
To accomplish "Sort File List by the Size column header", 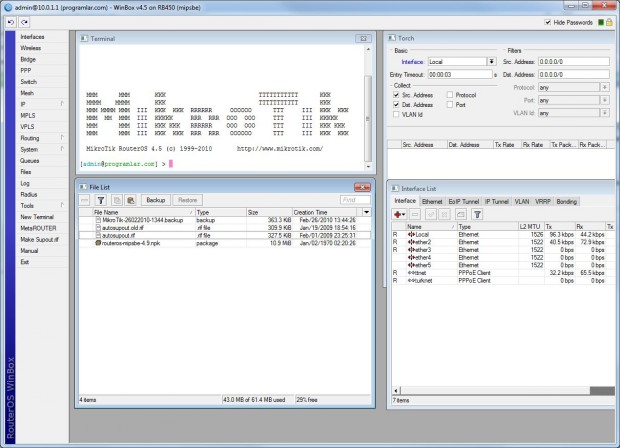I will [269, 212].
